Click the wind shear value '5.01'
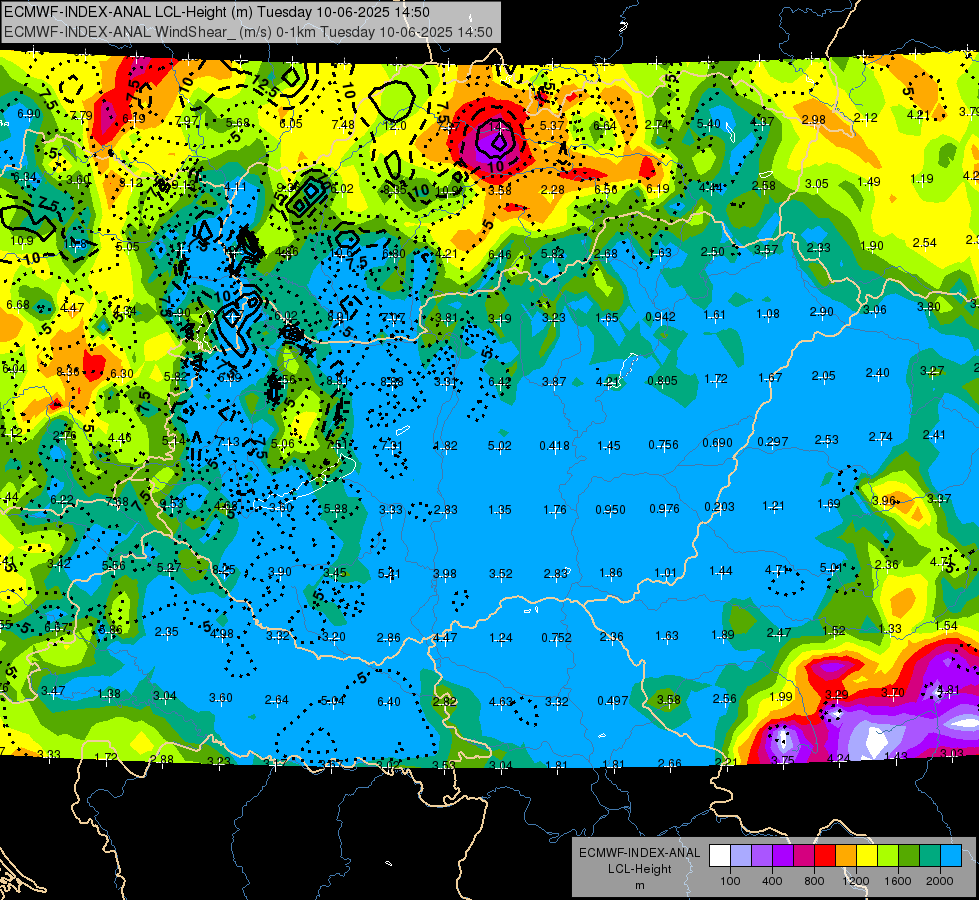 831,568
